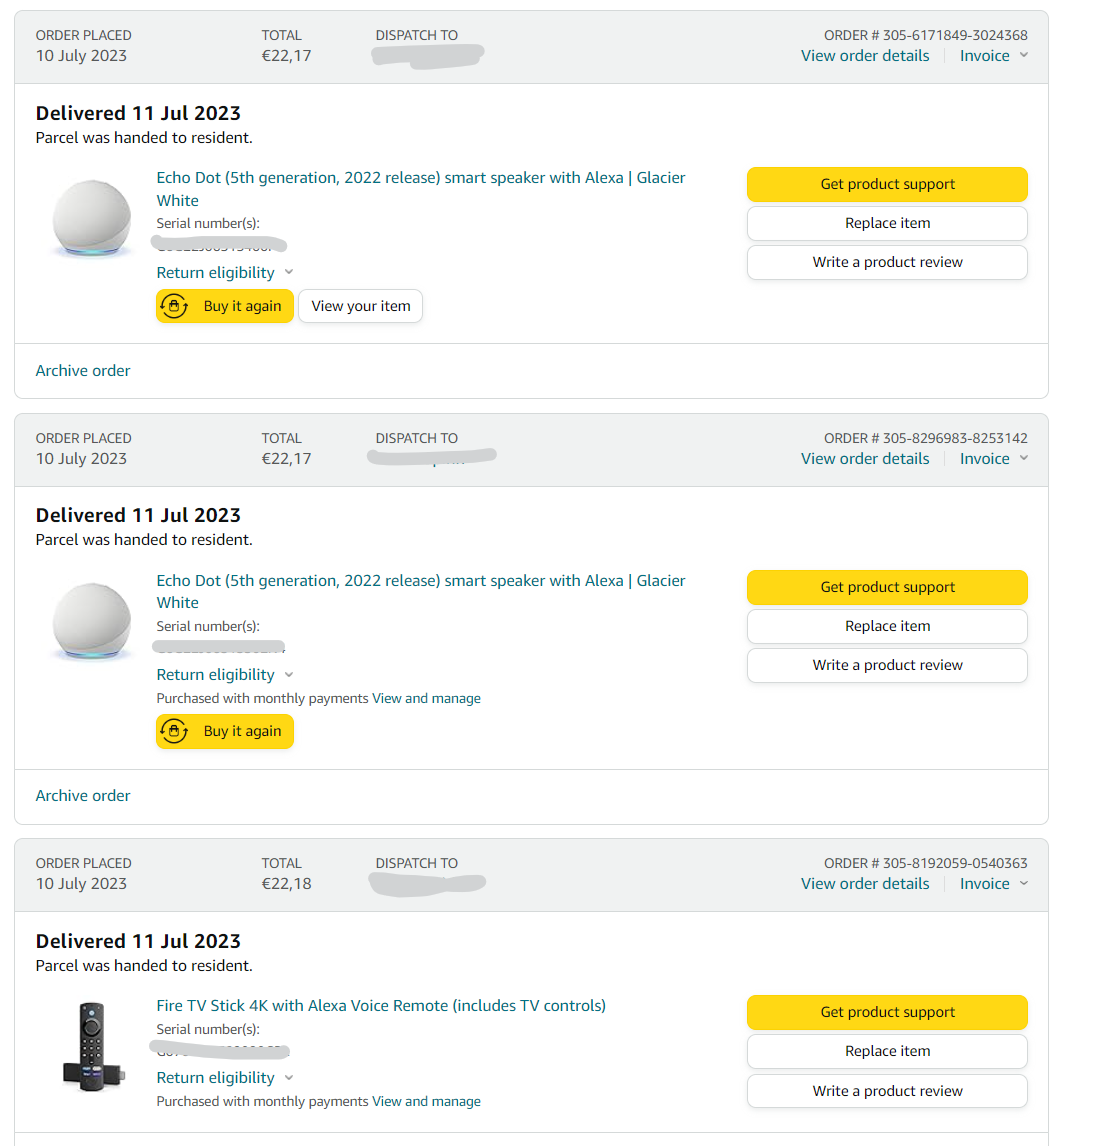Open second Echo Dot product image
Image resolution: width=1120 pixels, height=1146 pixels.
coord(91,622)
